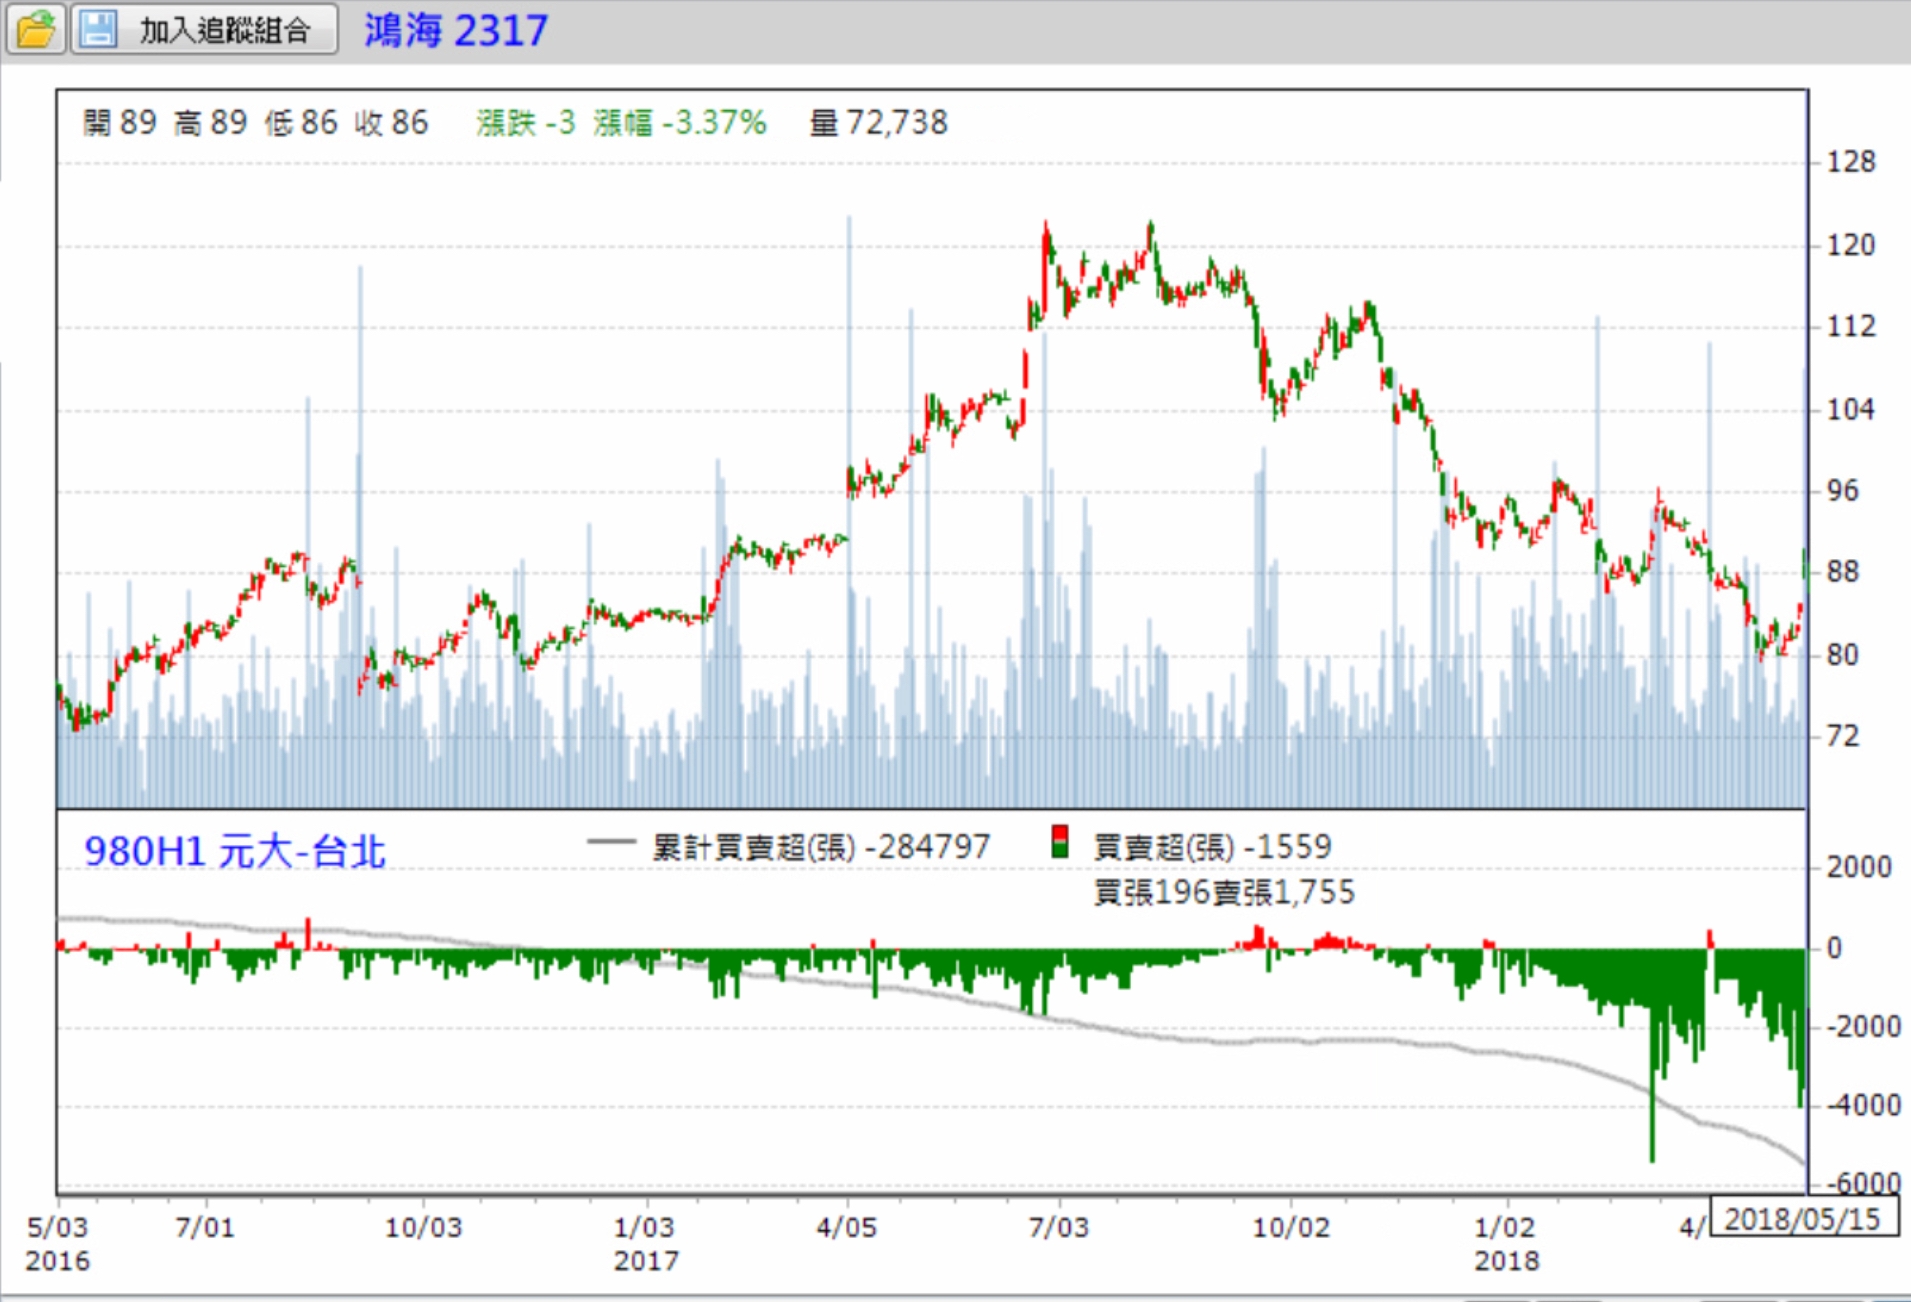This screenshot has width=1911, height=1302.
Task: Click the 120 price axis label
Action: (1851, 245)
